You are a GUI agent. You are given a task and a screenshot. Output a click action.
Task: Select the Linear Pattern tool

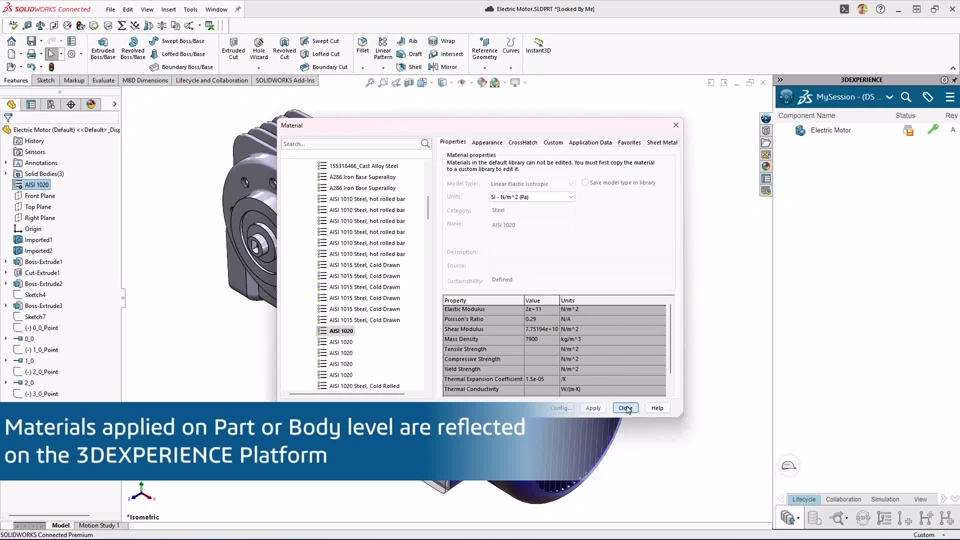[383, 48]
